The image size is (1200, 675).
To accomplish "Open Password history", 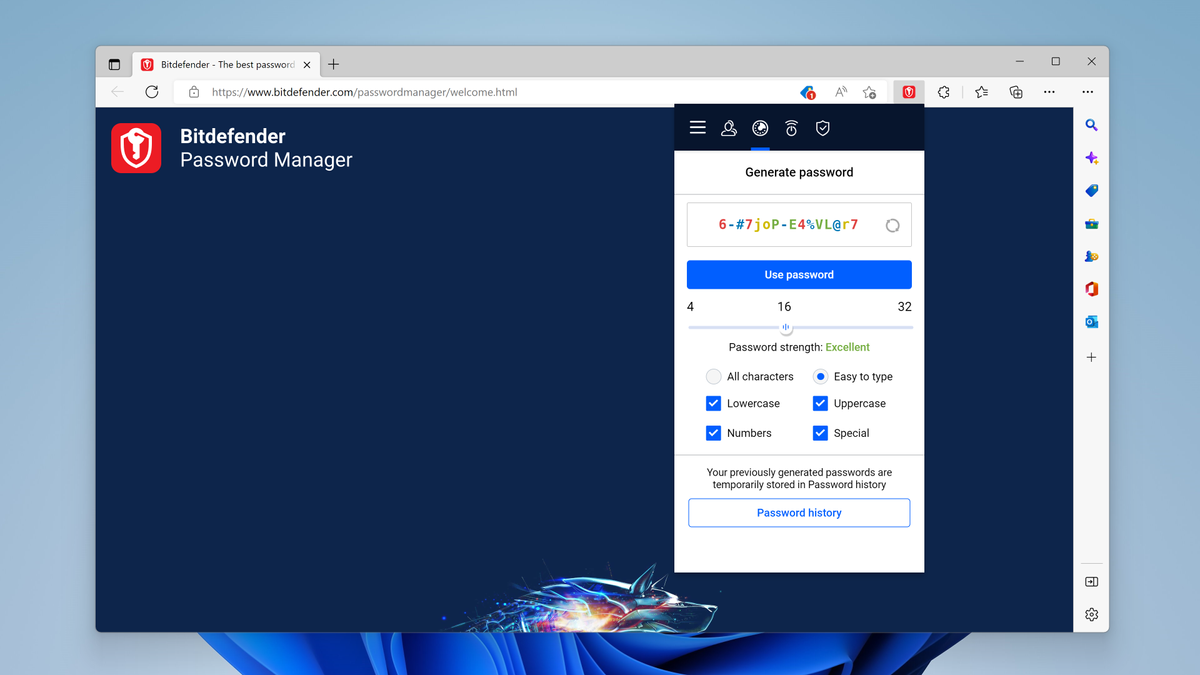I will tap(798, 512).
